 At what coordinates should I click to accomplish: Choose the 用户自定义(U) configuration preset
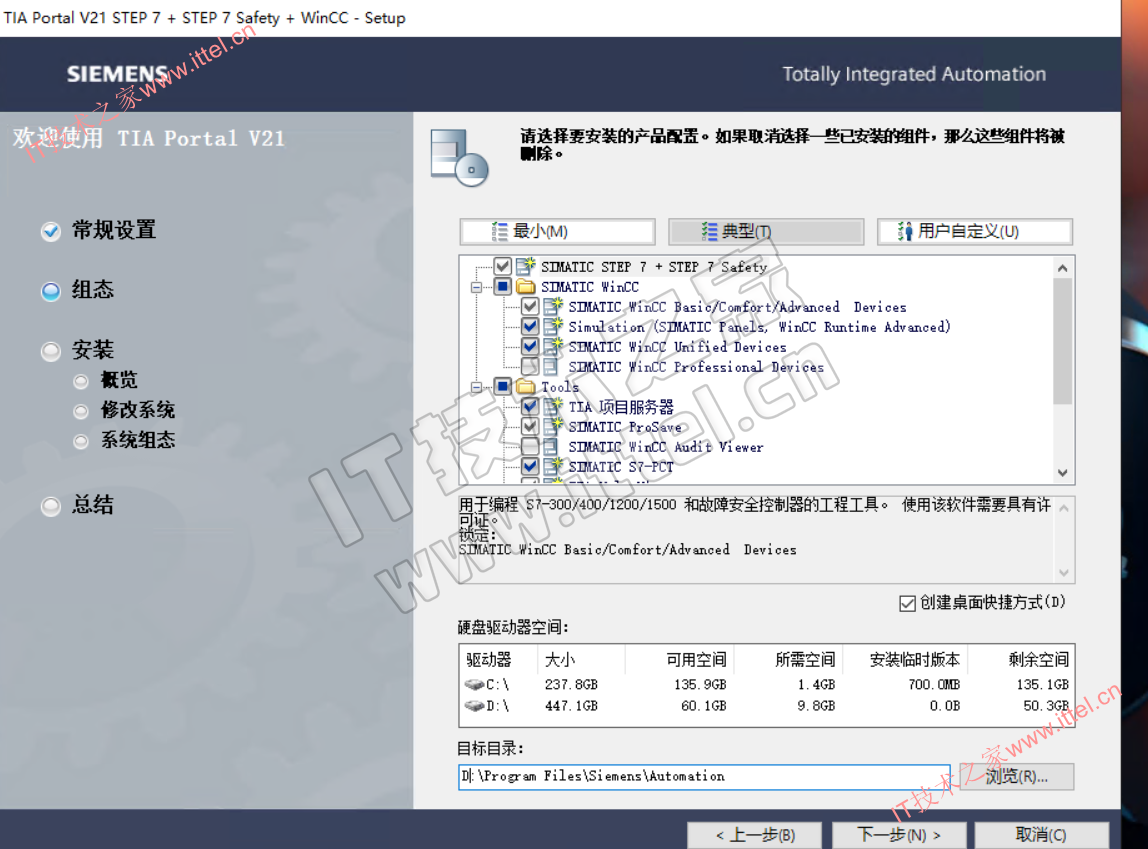[974, 232]
